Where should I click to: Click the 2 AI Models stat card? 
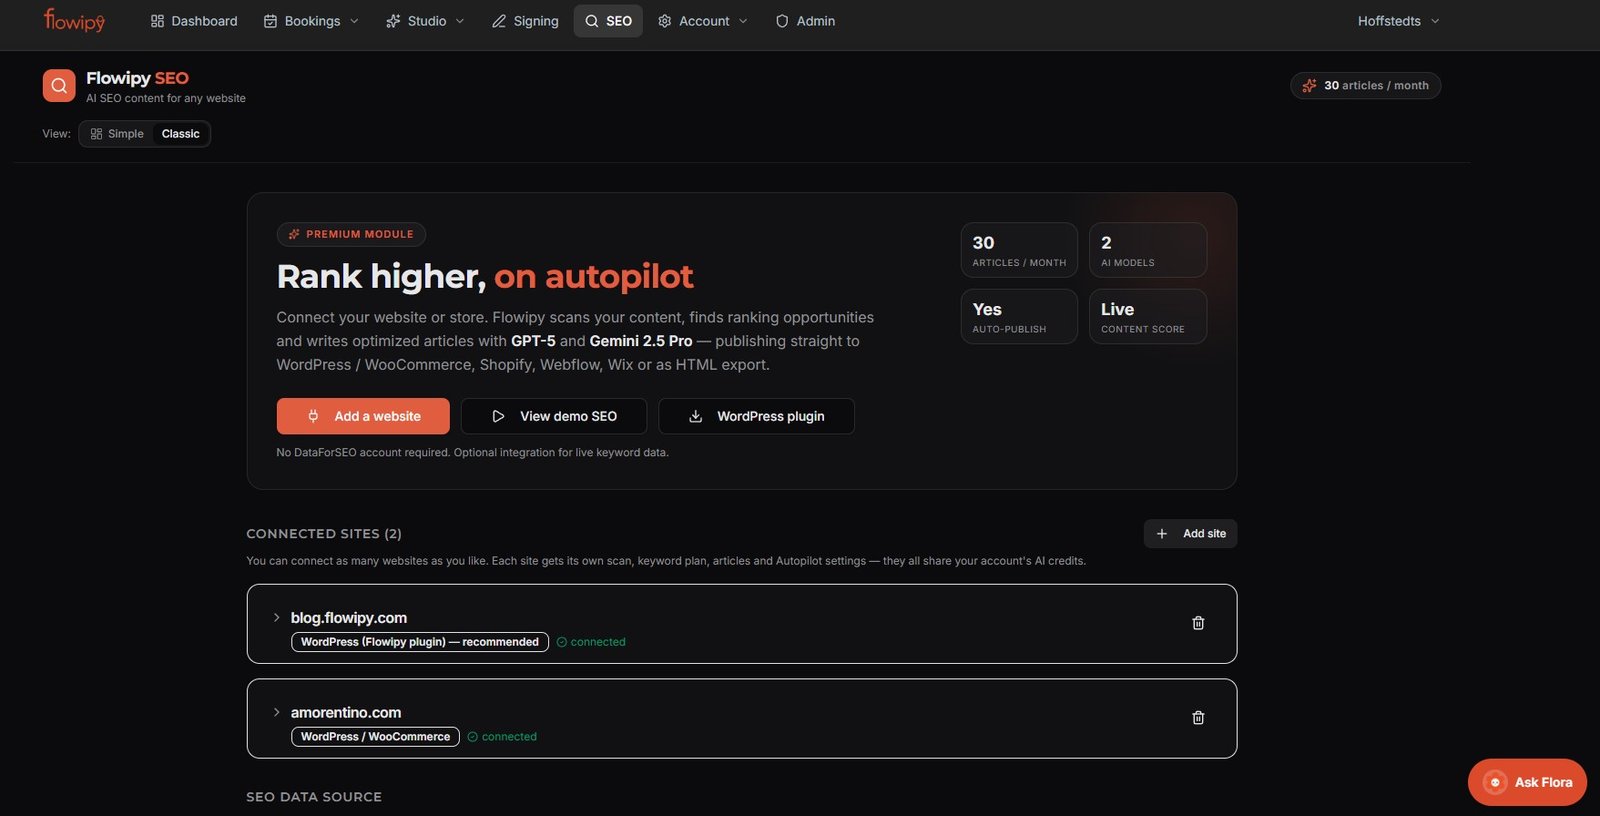[1148, 250]
